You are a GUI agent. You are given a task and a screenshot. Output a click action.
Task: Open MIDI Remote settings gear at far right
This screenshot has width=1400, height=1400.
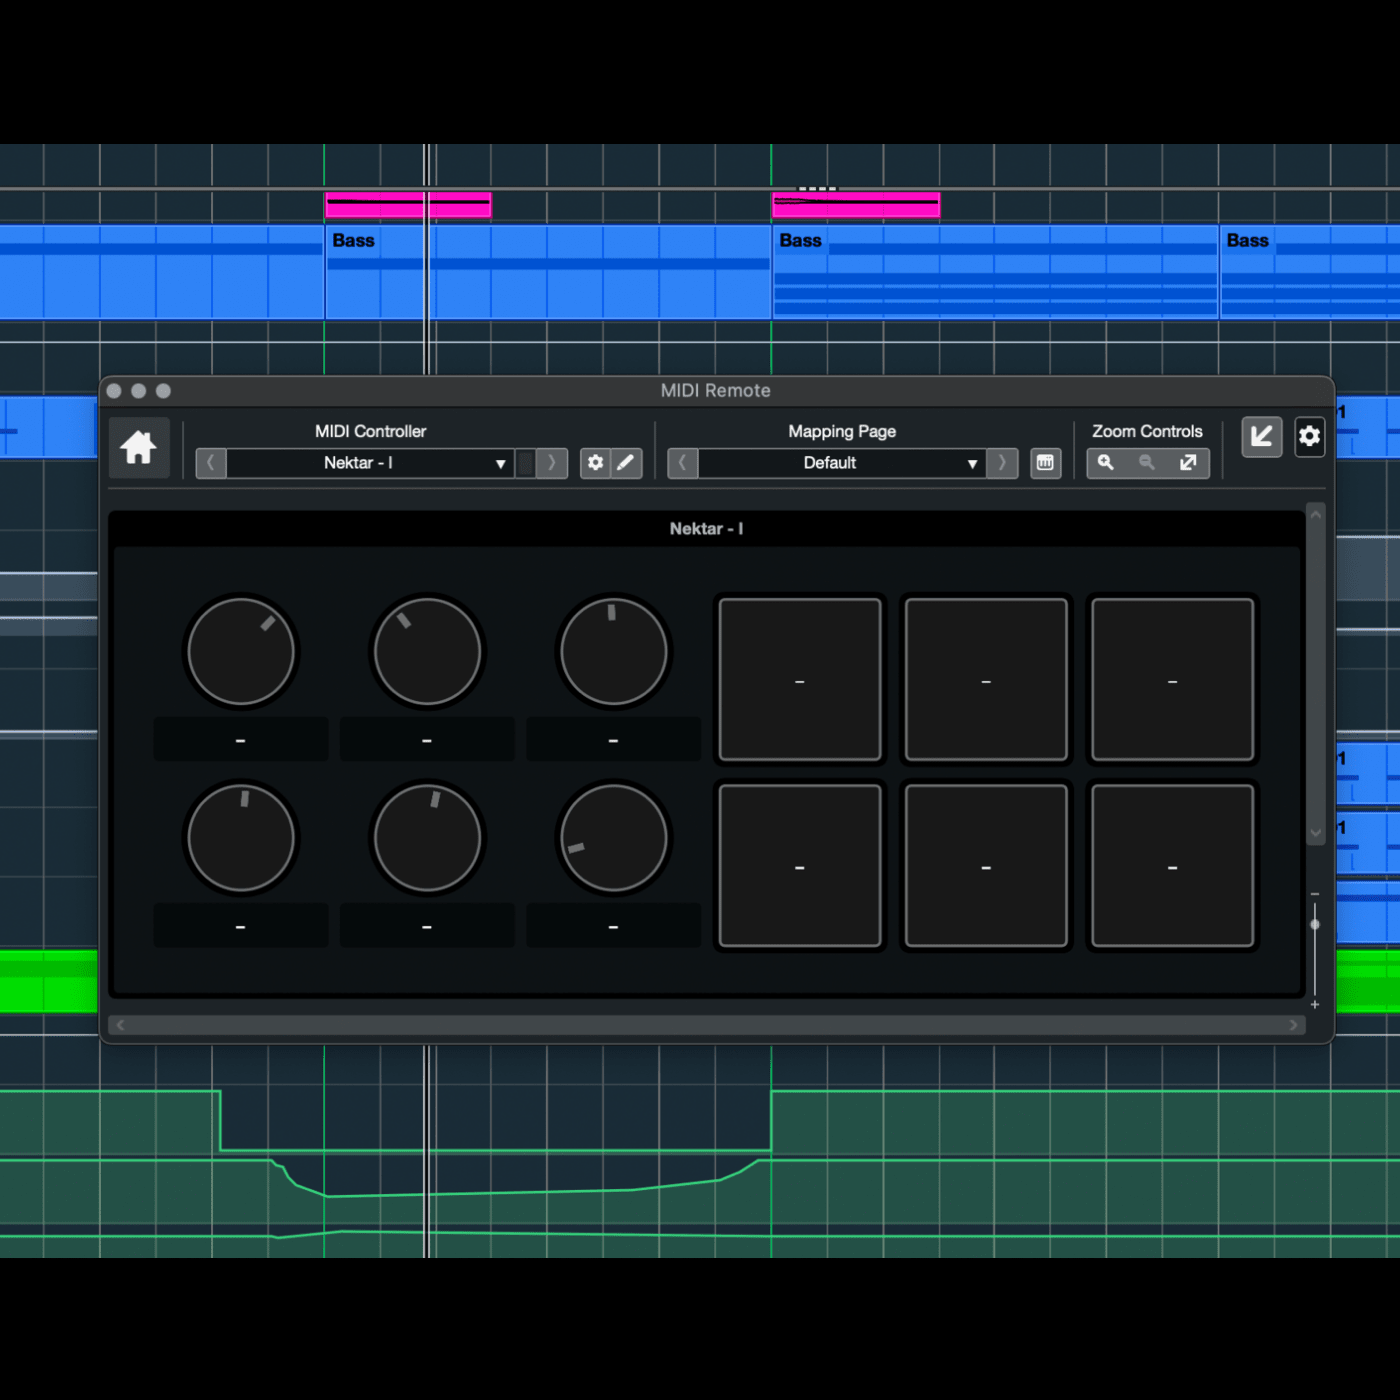[x=1310, y=437]
